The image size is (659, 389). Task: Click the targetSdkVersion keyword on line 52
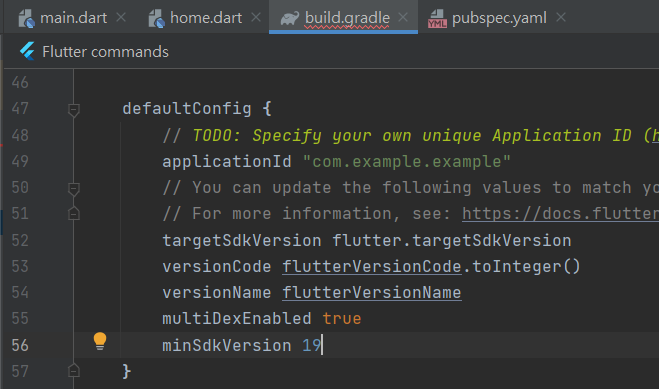click(242, 241)
